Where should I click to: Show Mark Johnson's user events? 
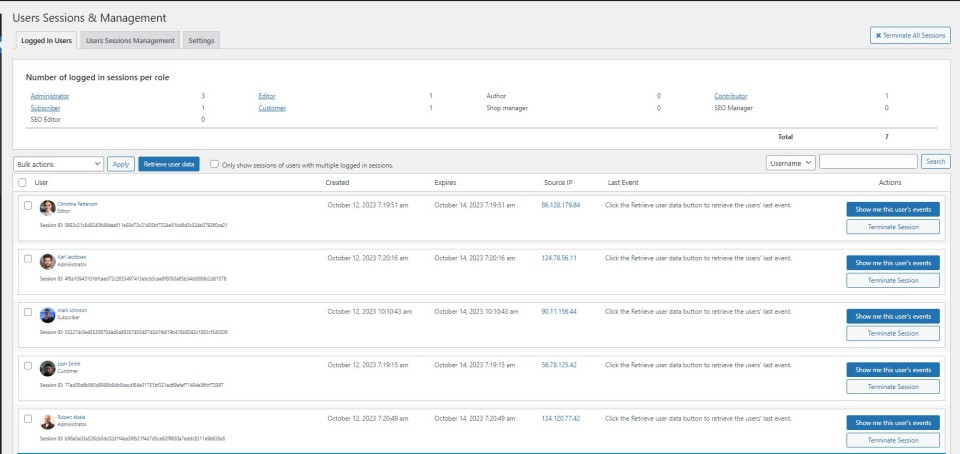click(892, 316)
